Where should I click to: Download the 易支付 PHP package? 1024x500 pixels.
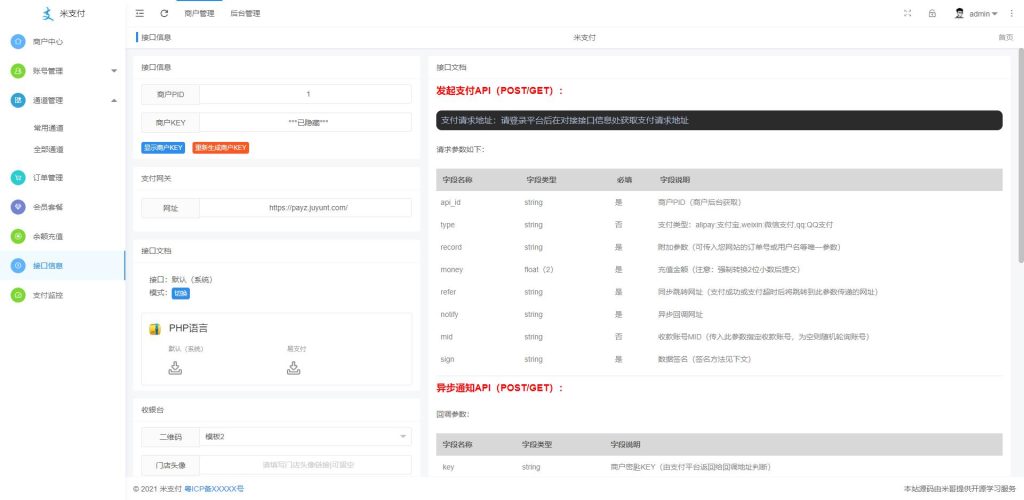point(294,368)
